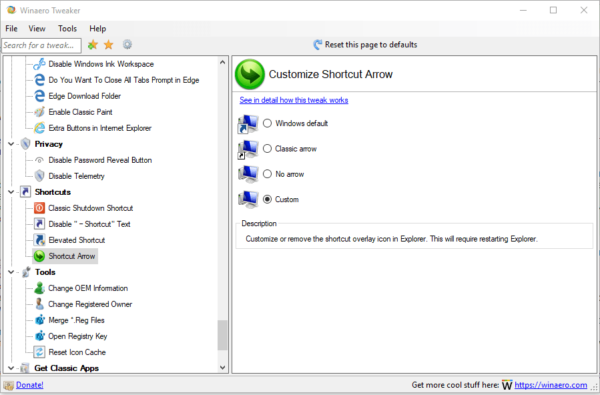Image resolution: width=600 pixels, height=395 pixels.
Task: Click the Disable Shortcut Text icon
Action: coord(39,224)
